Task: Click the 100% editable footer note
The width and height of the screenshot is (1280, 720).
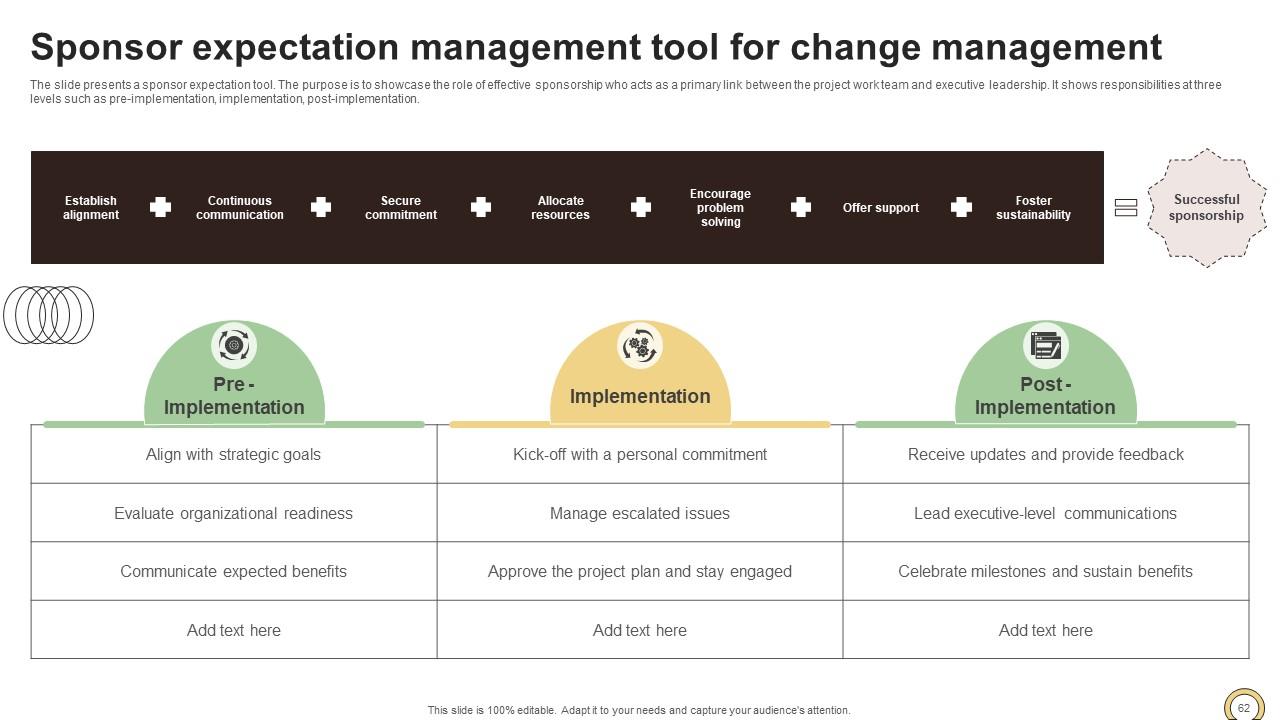Action: click(x=639, y=710)
